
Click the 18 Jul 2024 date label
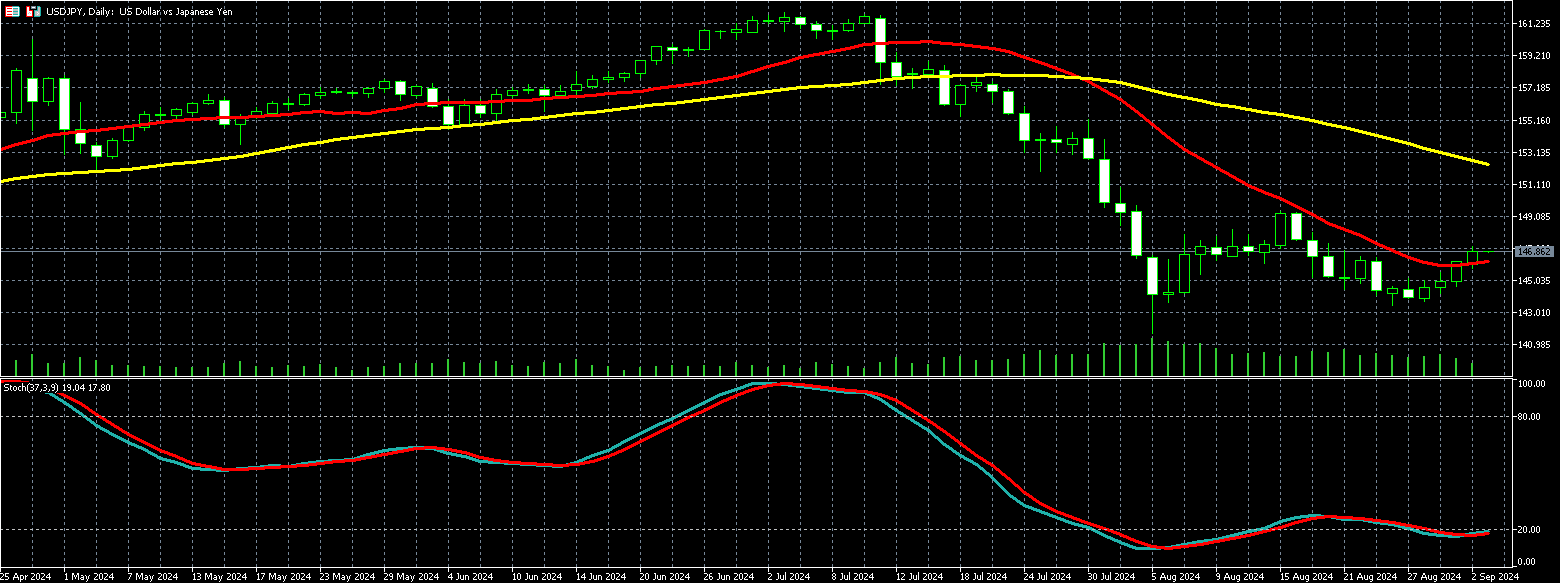pos(984,577)
